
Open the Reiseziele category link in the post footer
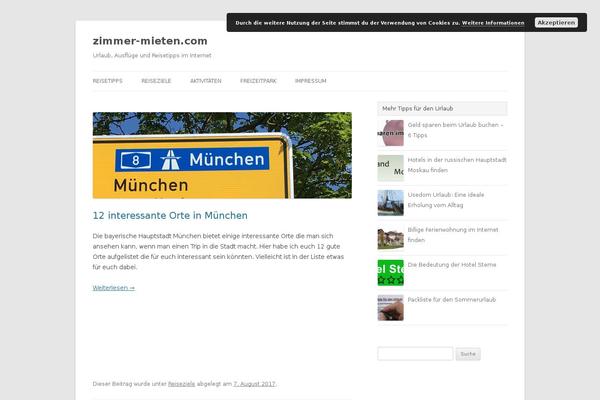[181, 384]
